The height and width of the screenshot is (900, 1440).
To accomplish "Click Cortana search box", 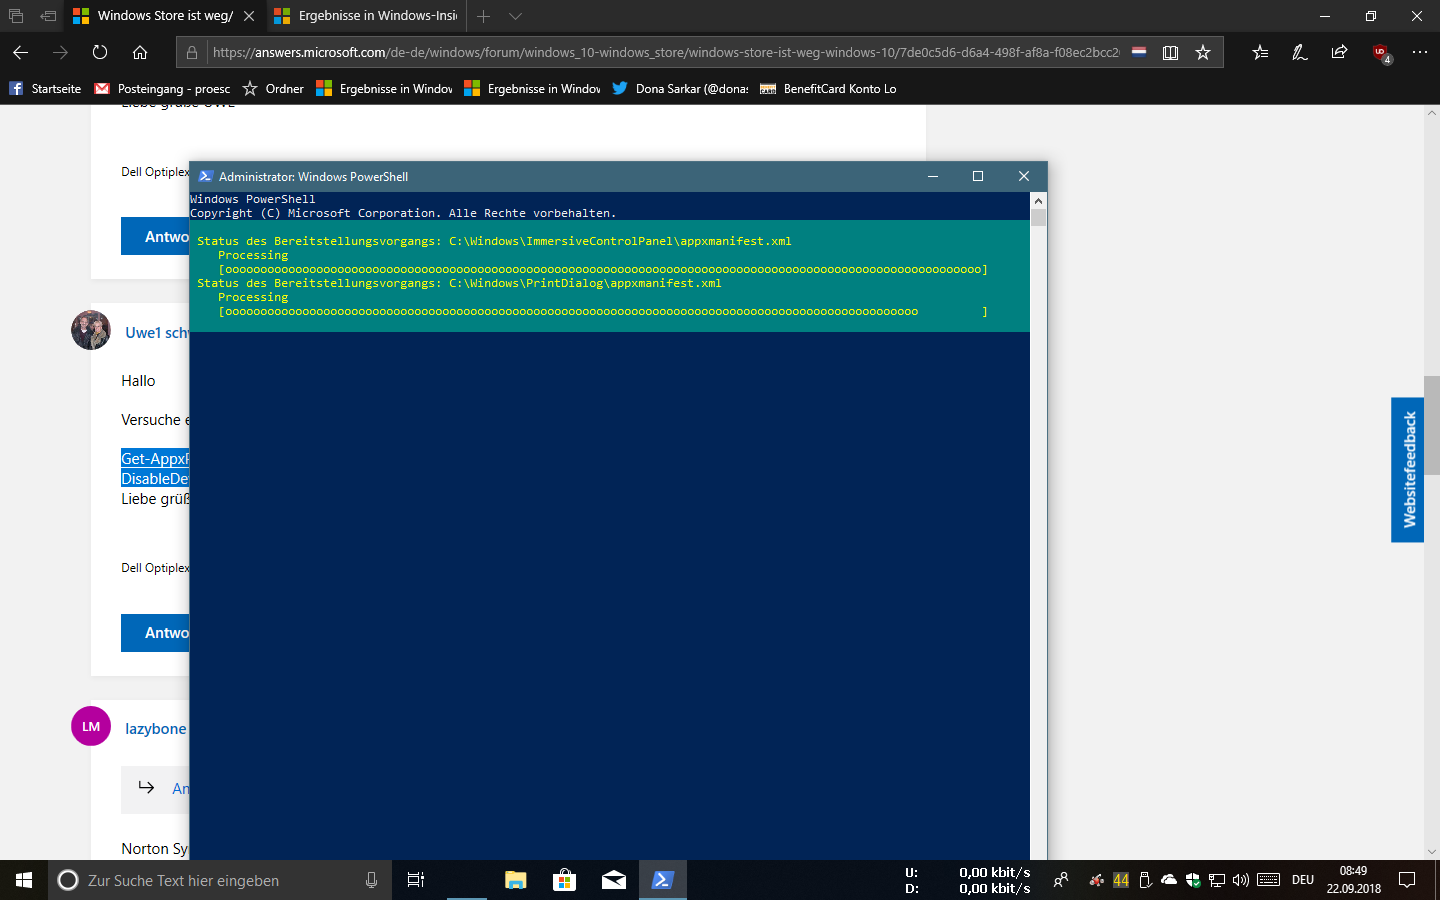I will [x=220, y=880].
